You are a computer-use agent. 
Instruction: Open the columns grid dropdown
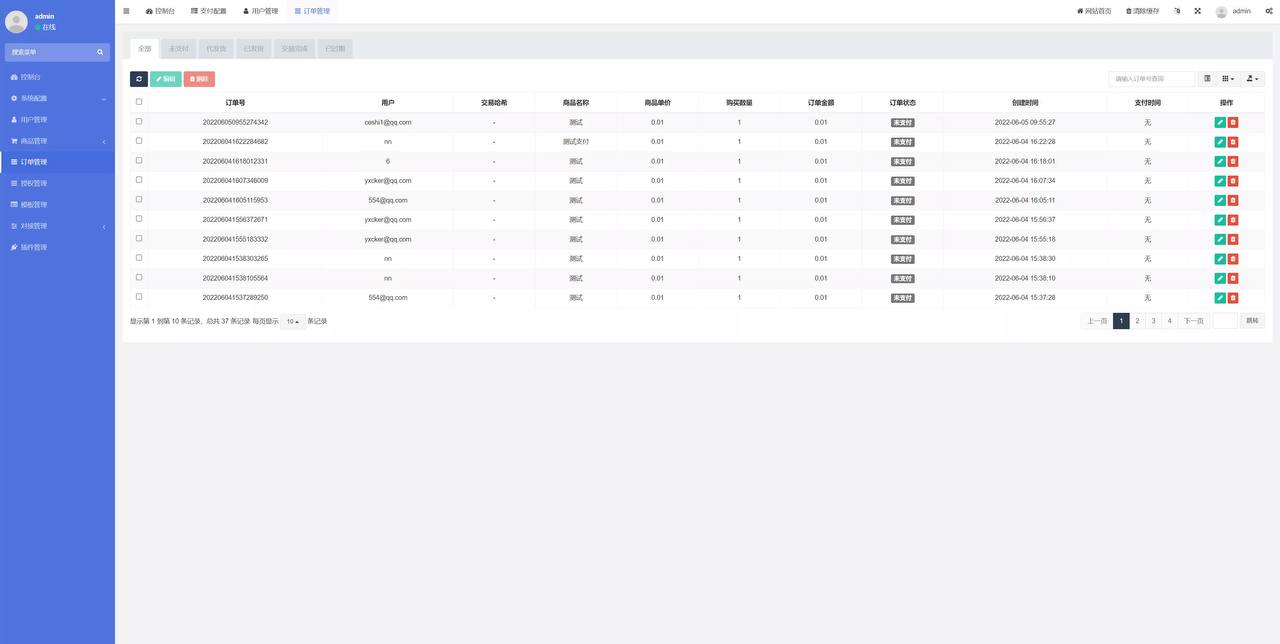point(1228,79)
